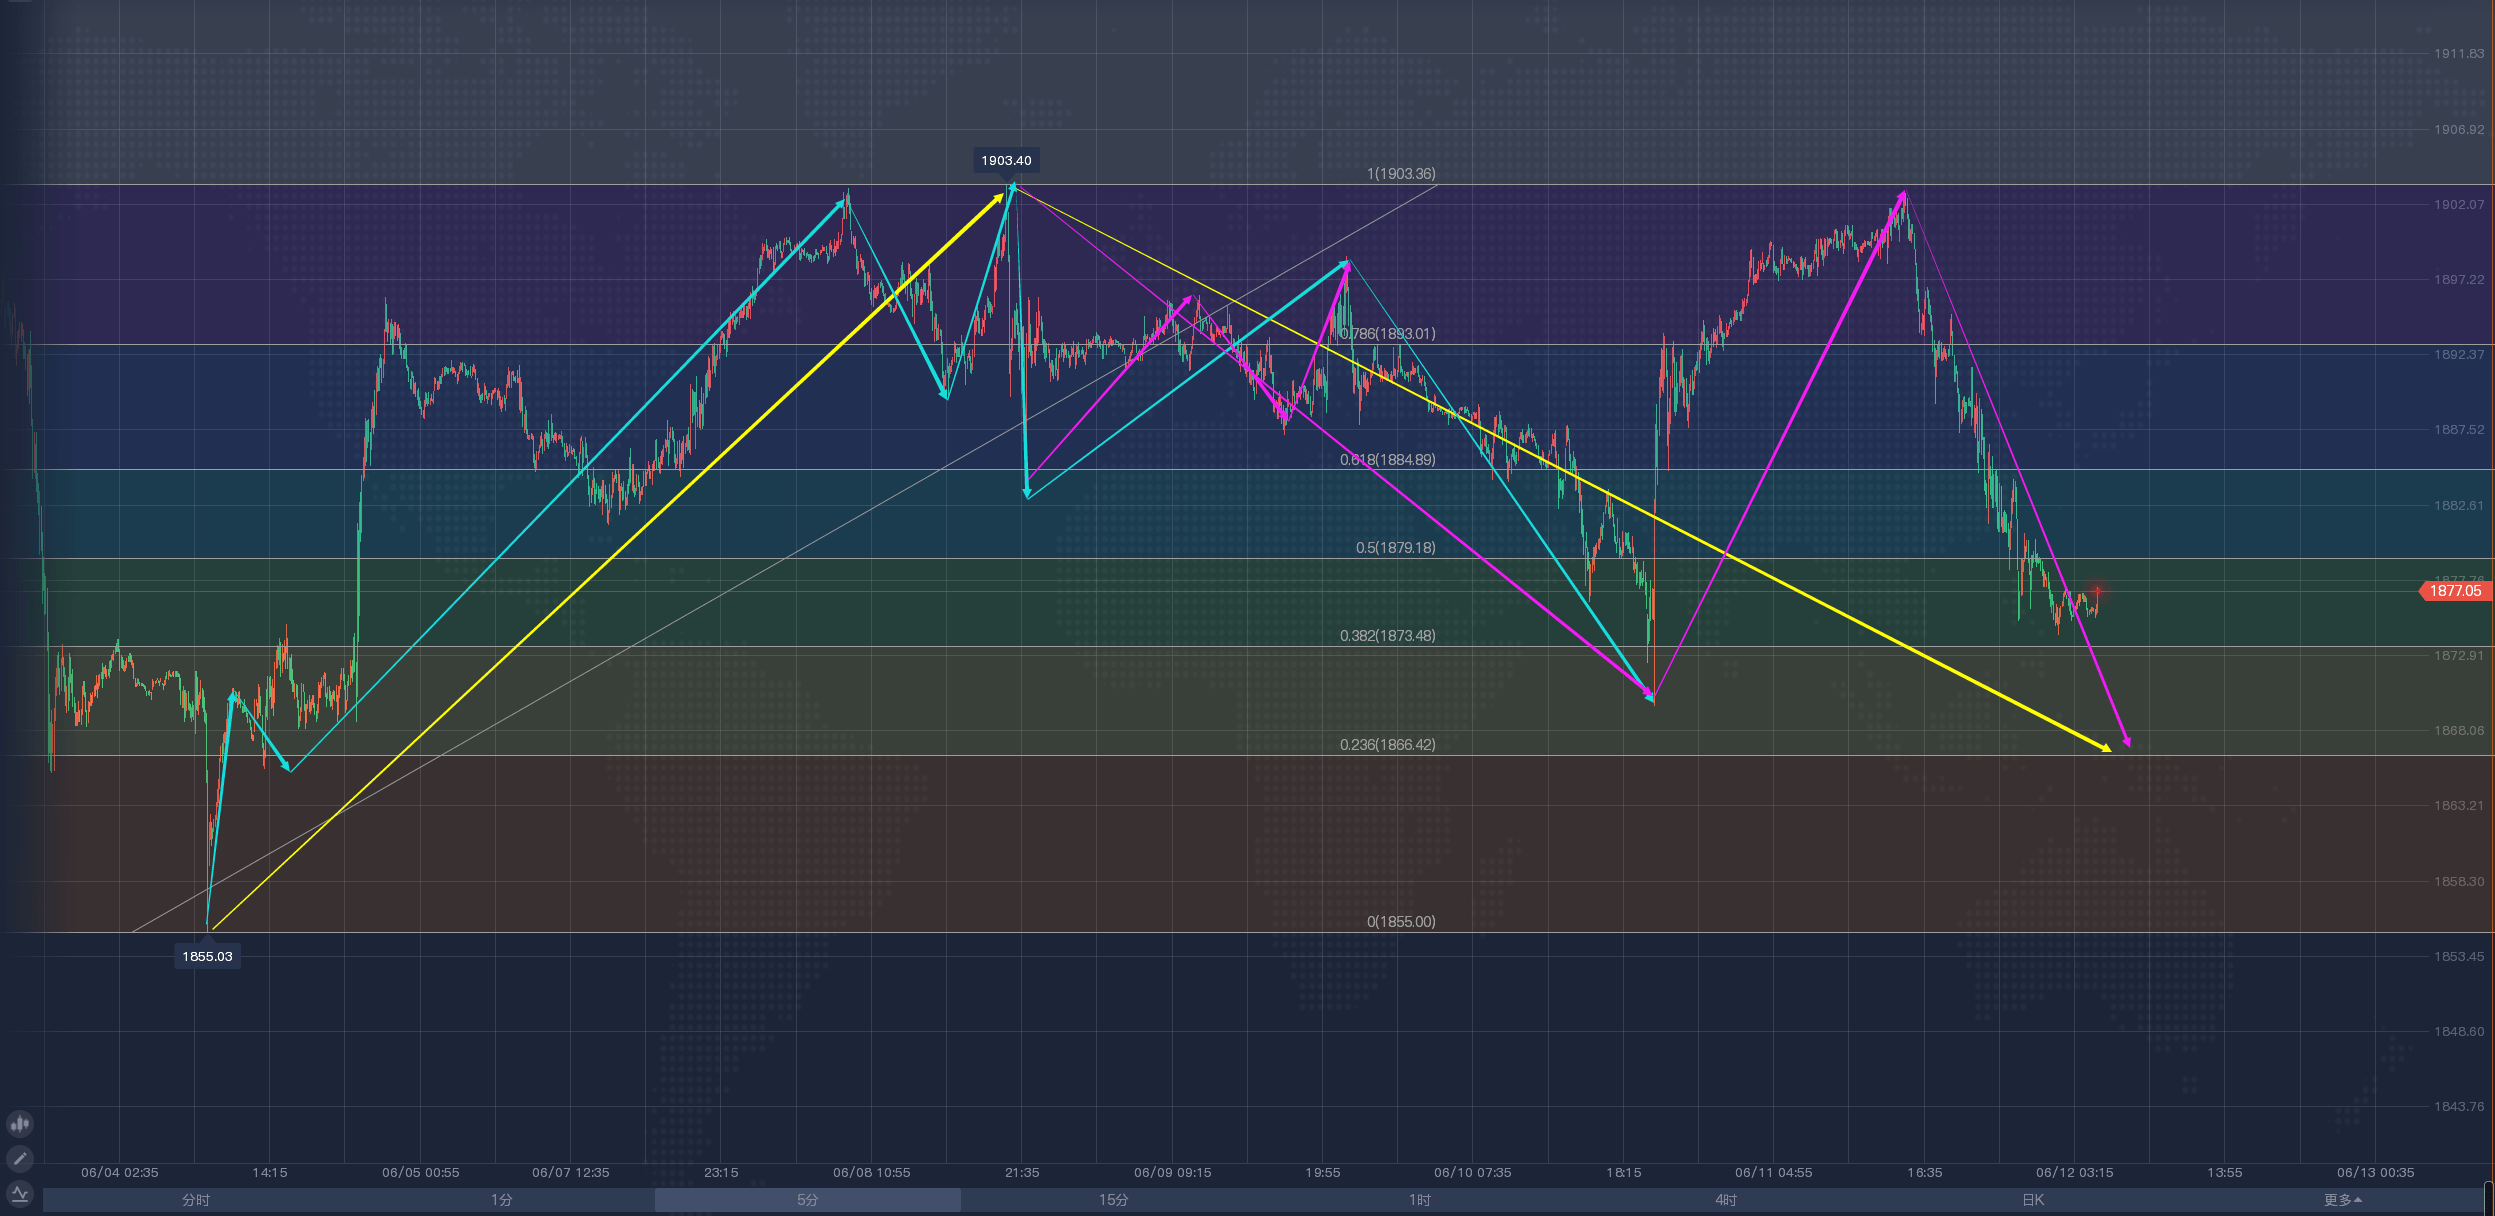Click the price axis value 1892.37
This screenshot has width=2495, height=1216.
tap(2459, 355)
